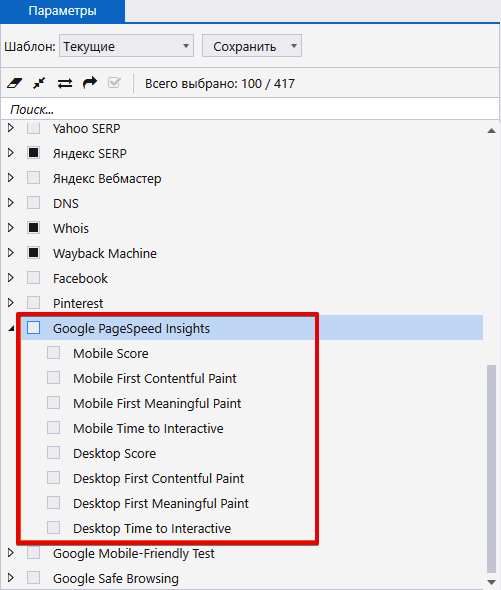Viewport: 501px width, 590px height.
Task: Switch to the Параметры tab
Action: point(62,11)
